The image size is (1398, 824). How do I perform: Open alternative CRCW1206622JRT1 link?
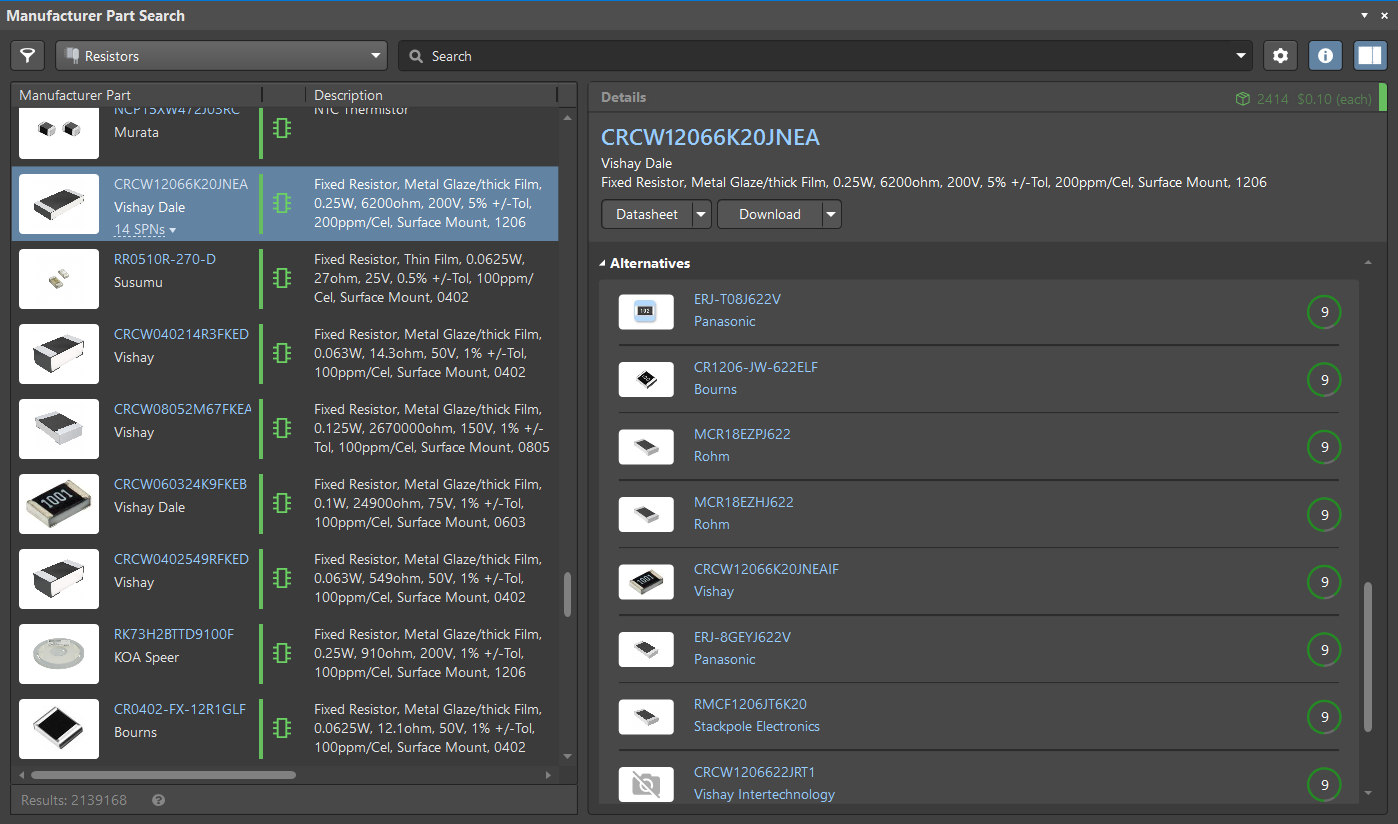[754, 772]
